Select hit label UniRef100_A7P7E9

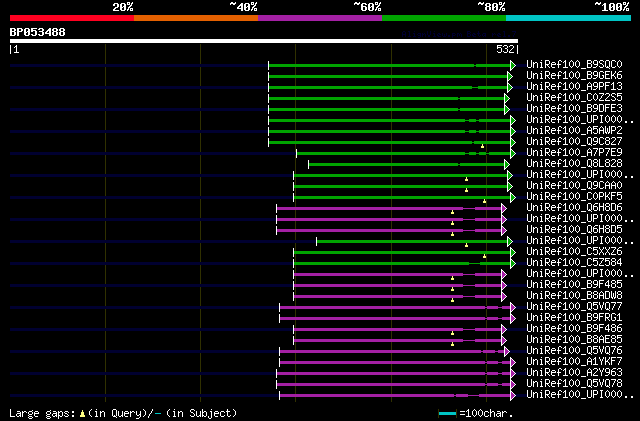[x=574, y=153]
